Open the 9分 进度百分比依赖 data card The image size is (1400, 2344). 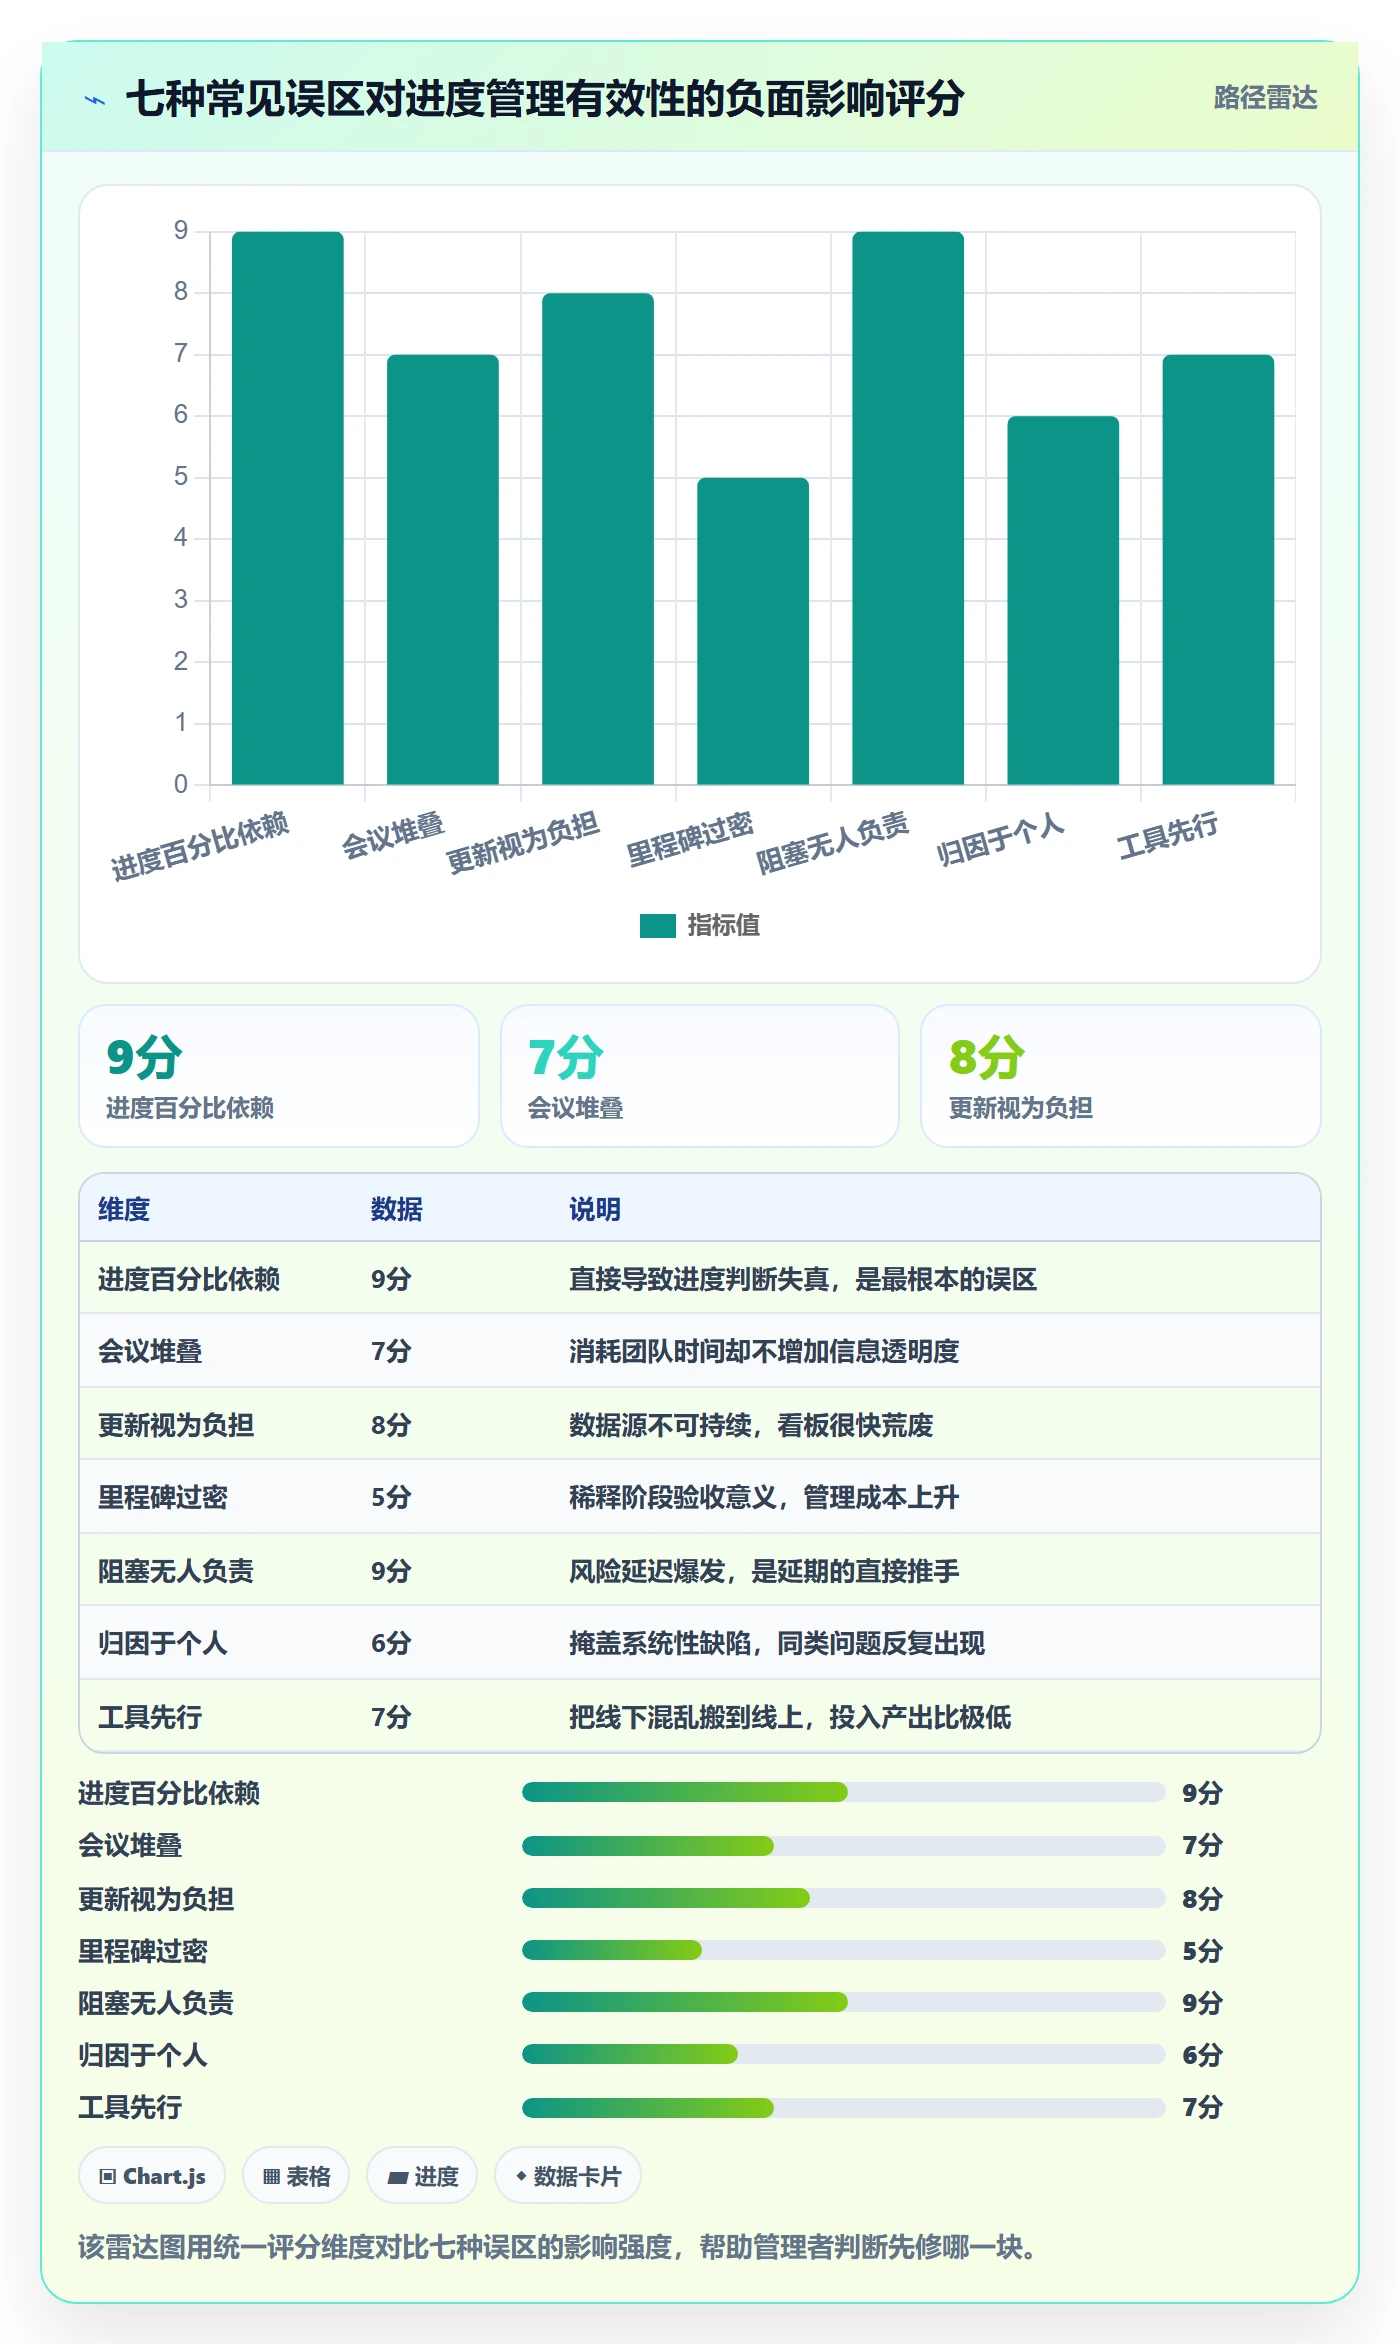point(279,1076)
